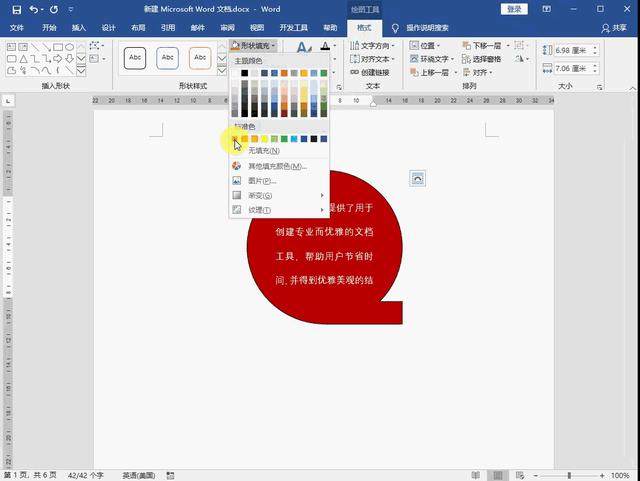Switch to the 引用 ribbon tab
Viewport: 640px width, 481px height.
coord(168,28)
